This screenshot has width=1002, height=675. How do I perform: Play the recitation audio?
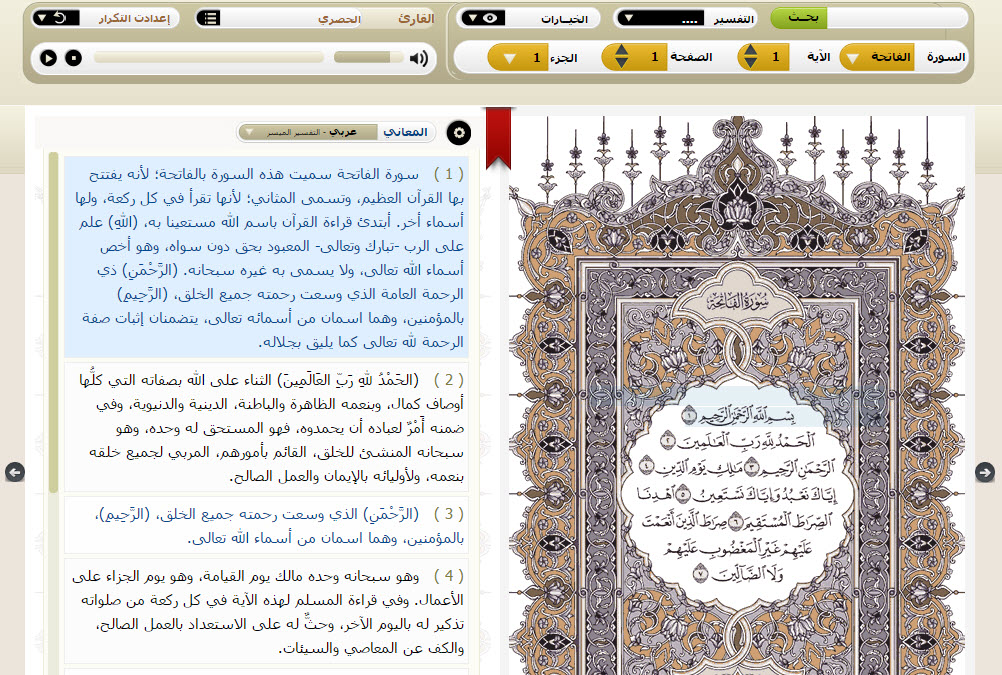pyautogui.click(x=48, y=58)
